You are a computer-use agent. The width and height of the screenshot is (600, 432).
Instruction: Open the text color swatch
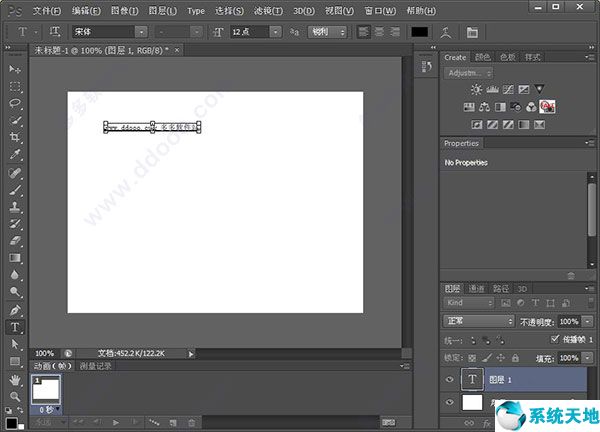[x=419, y=32]
